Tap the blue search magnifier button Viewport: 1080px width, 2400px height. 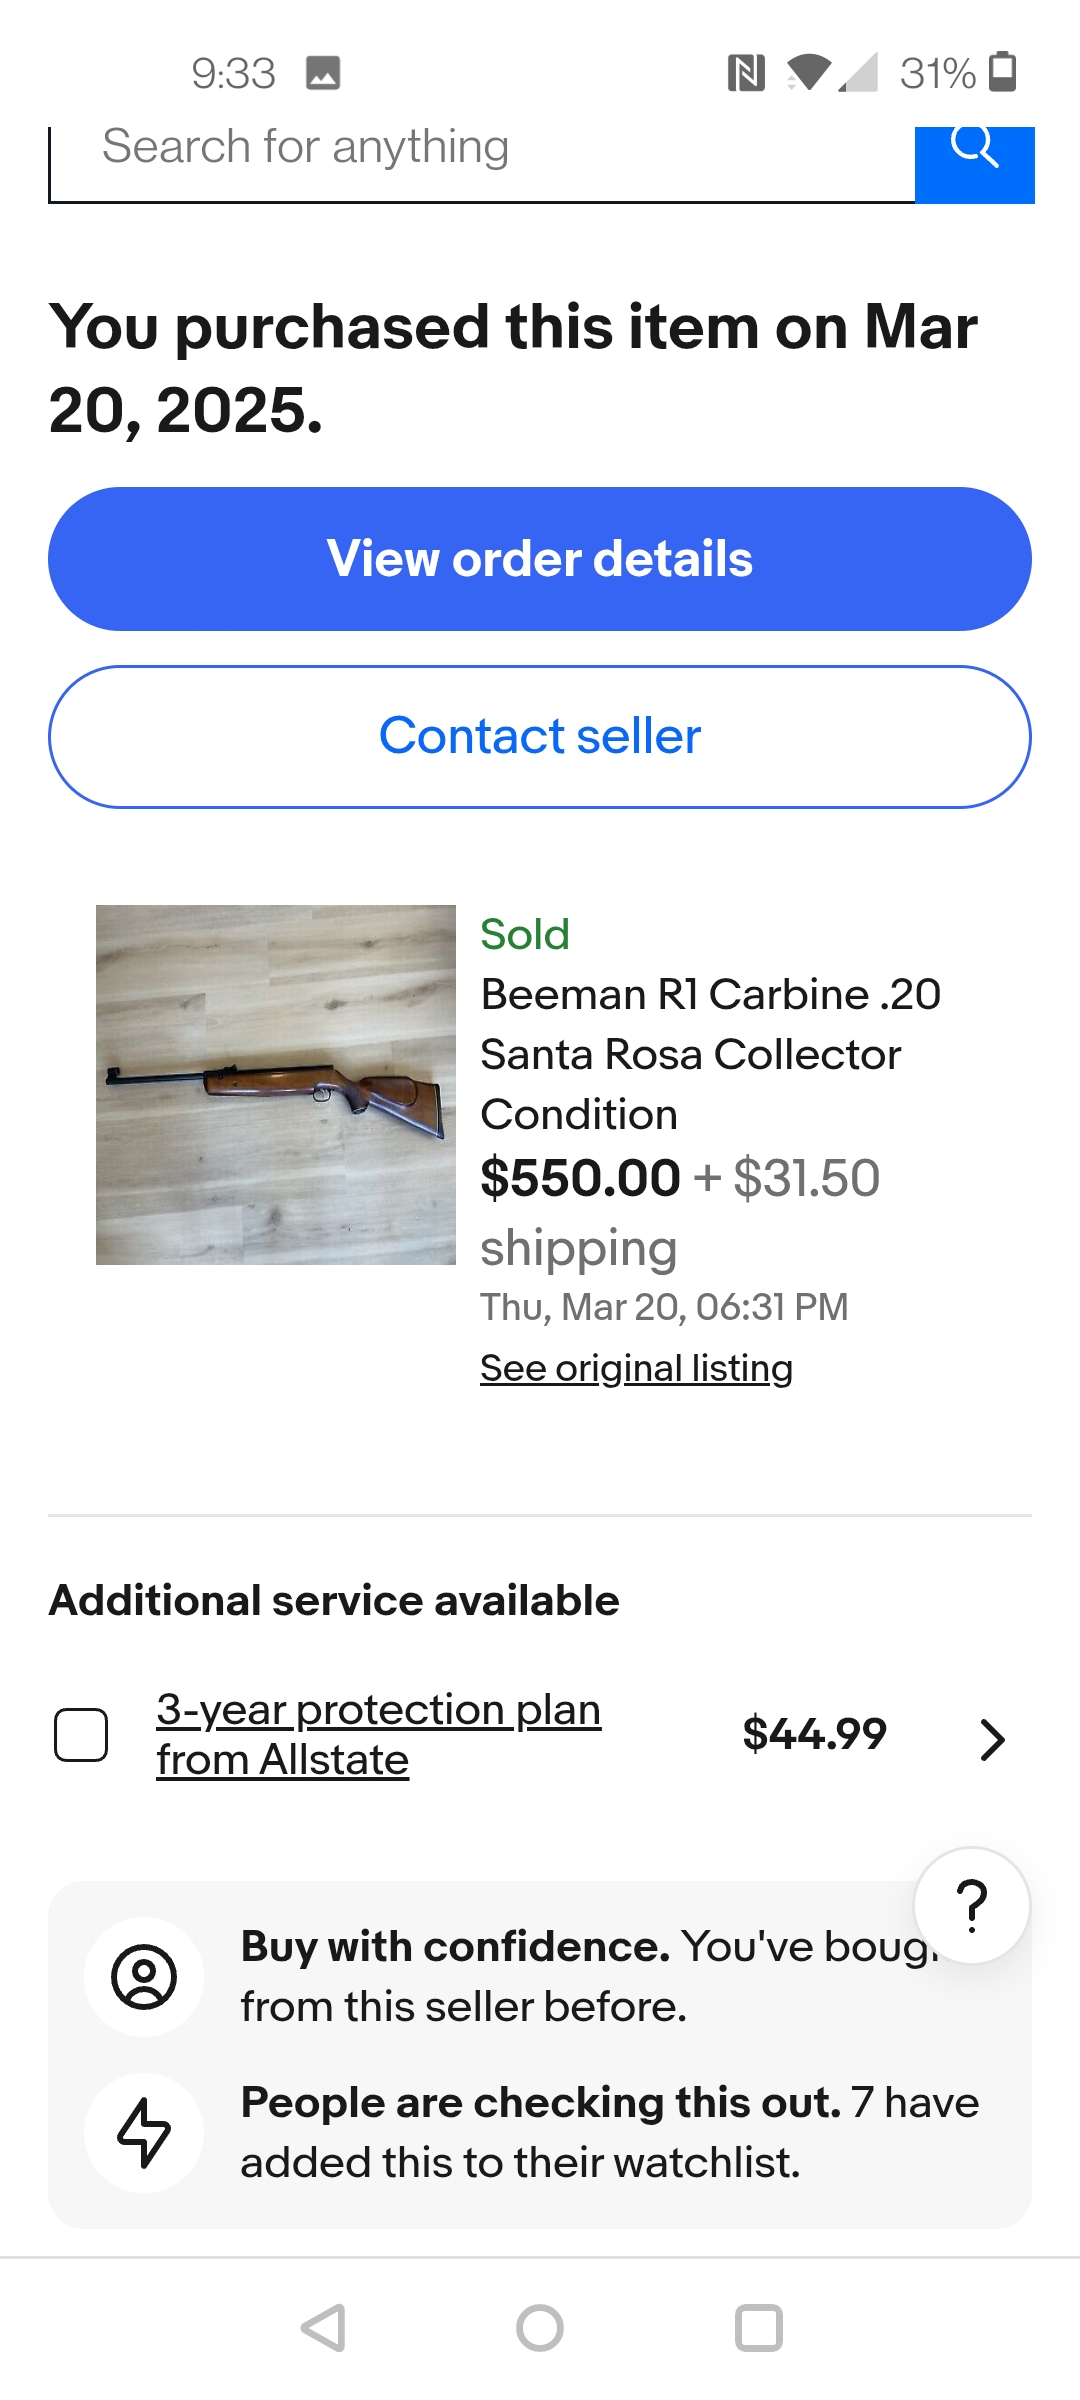point(974,164)
